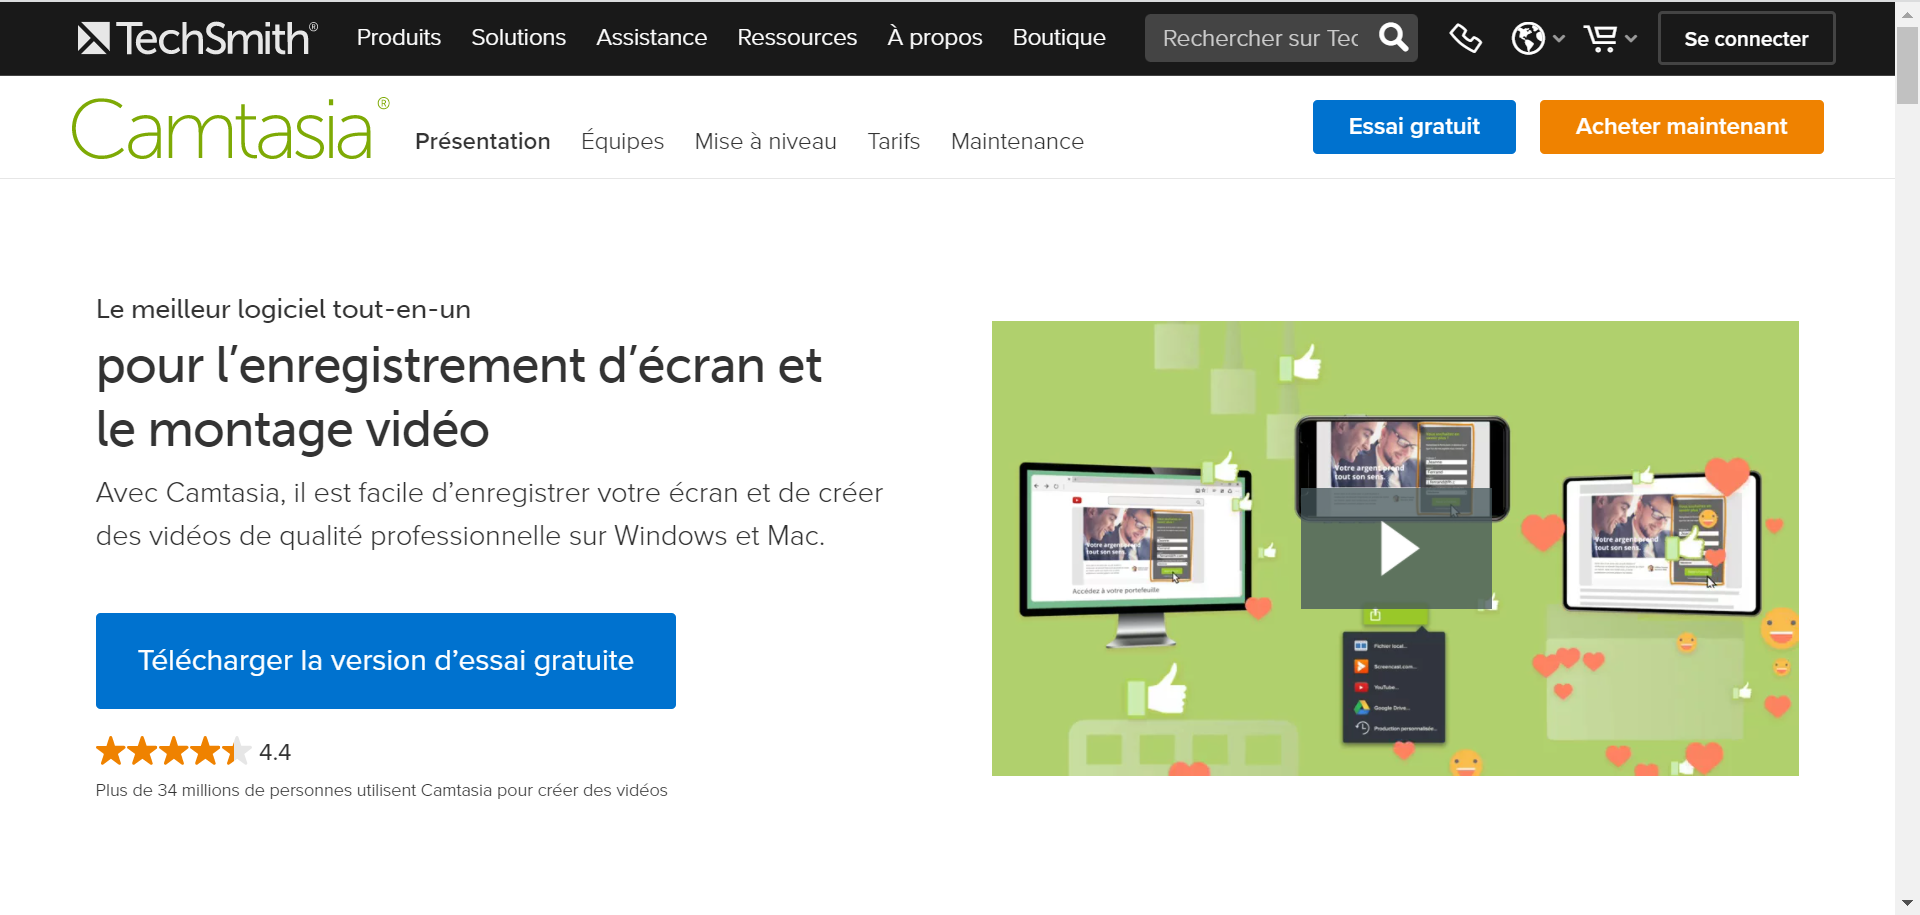Open the Produits menu
This screenshot has width=1920, height=915.
pyautogui.click(x=398, y=37)
